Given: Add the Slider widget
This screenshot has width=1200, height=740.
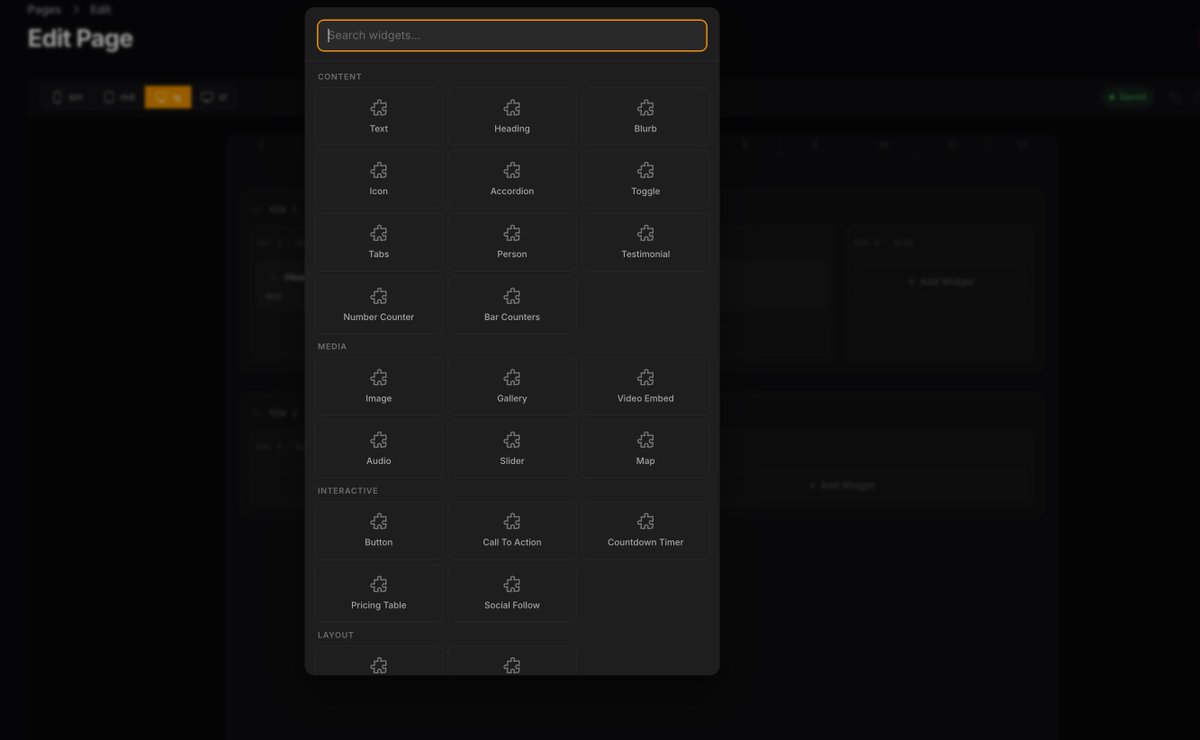Looking at the screenshot, I should tap(512, 449).
